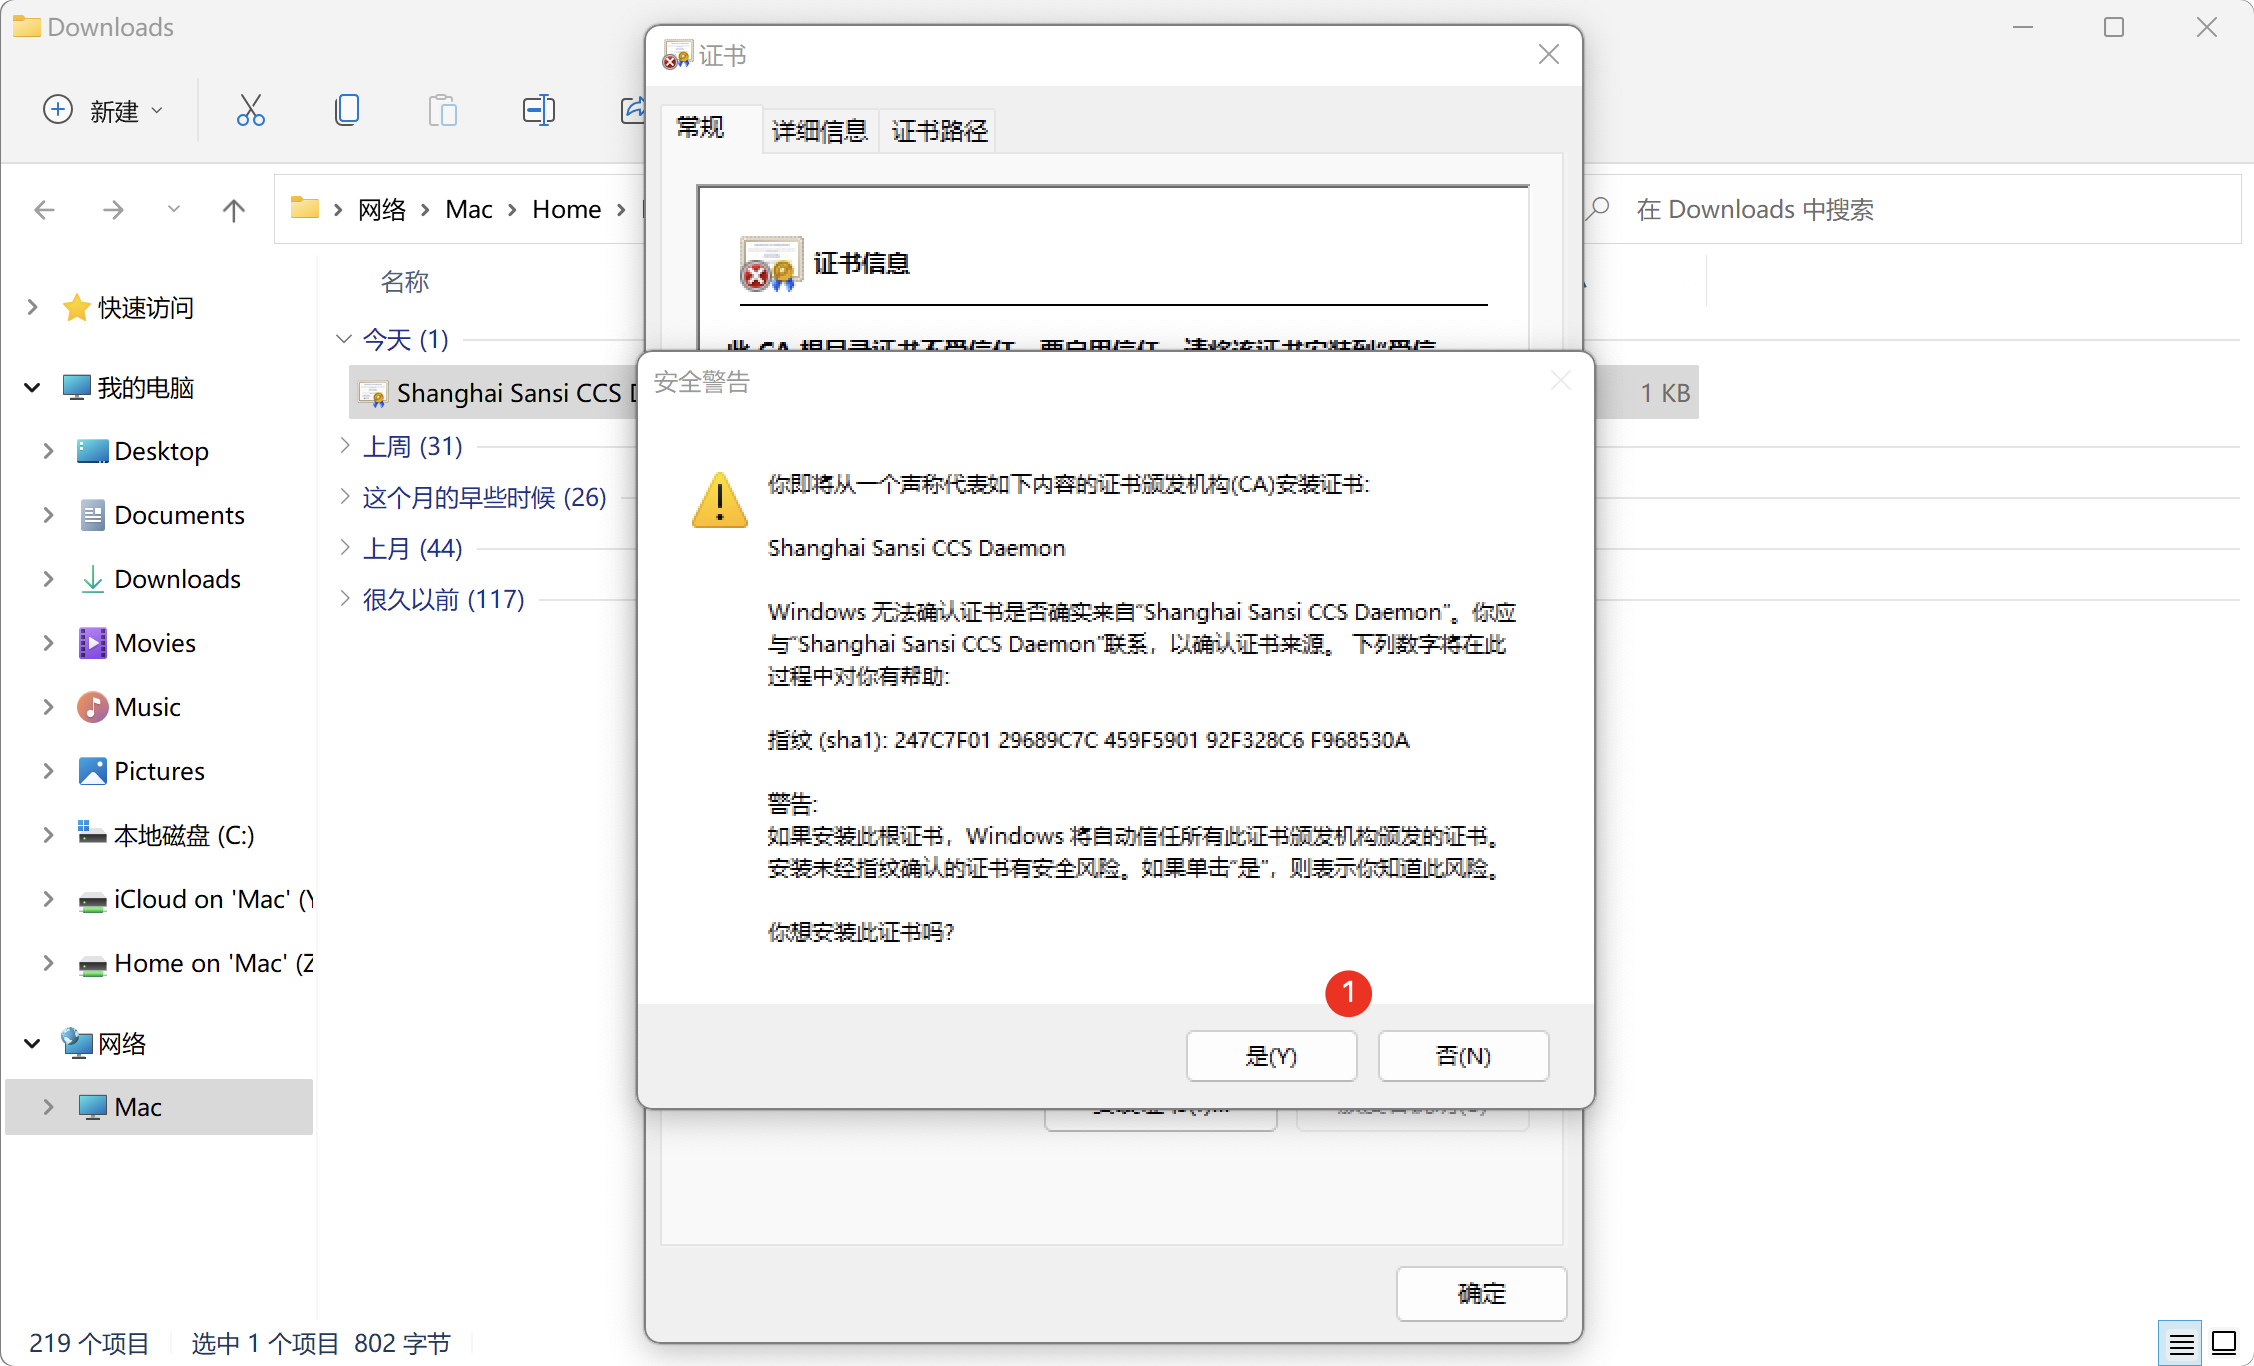Screen dimensions: 2254x1366
Task: Open recent locations dropdown chevron
Action: [x=174, y=209]
